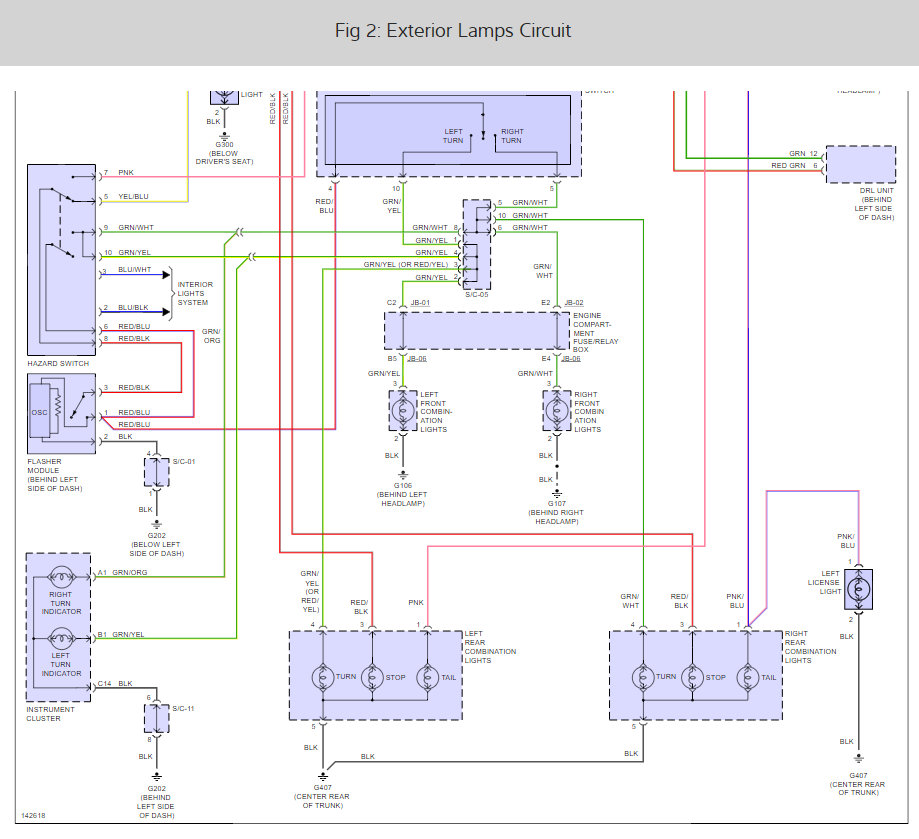919x839 pixels.
Task: Click the diagram number 142618
Action: [x=33, y=816]
